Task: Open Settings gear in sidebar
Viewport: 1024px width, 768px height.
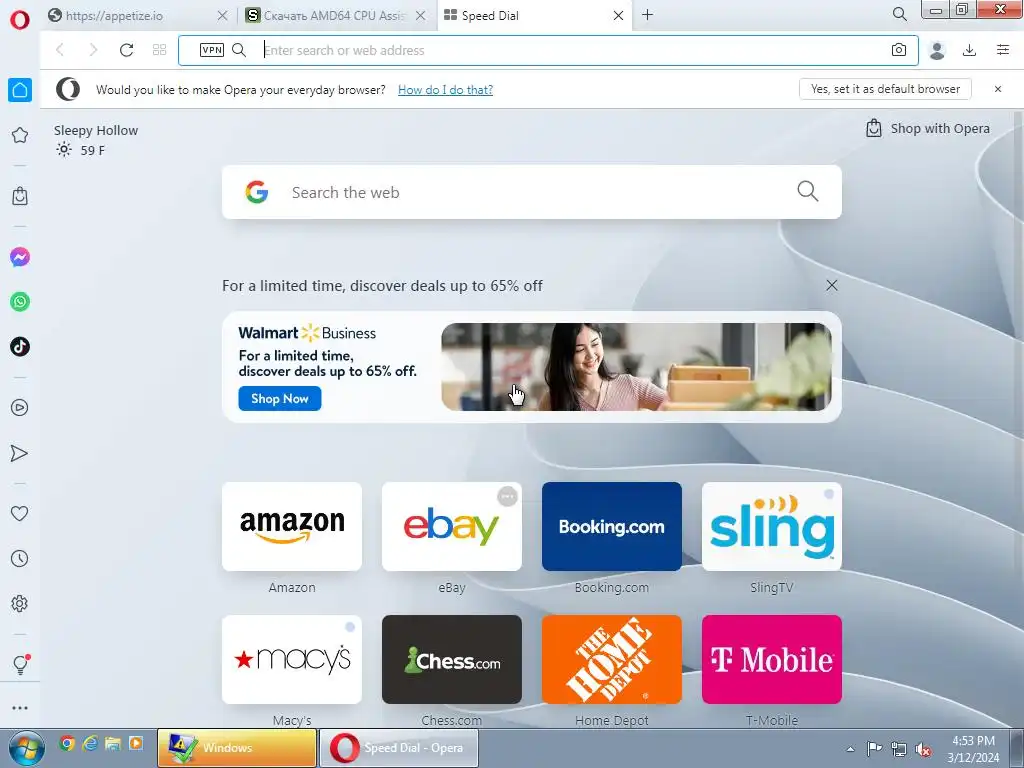Action: pyautogui.click(x=20, y=603)
